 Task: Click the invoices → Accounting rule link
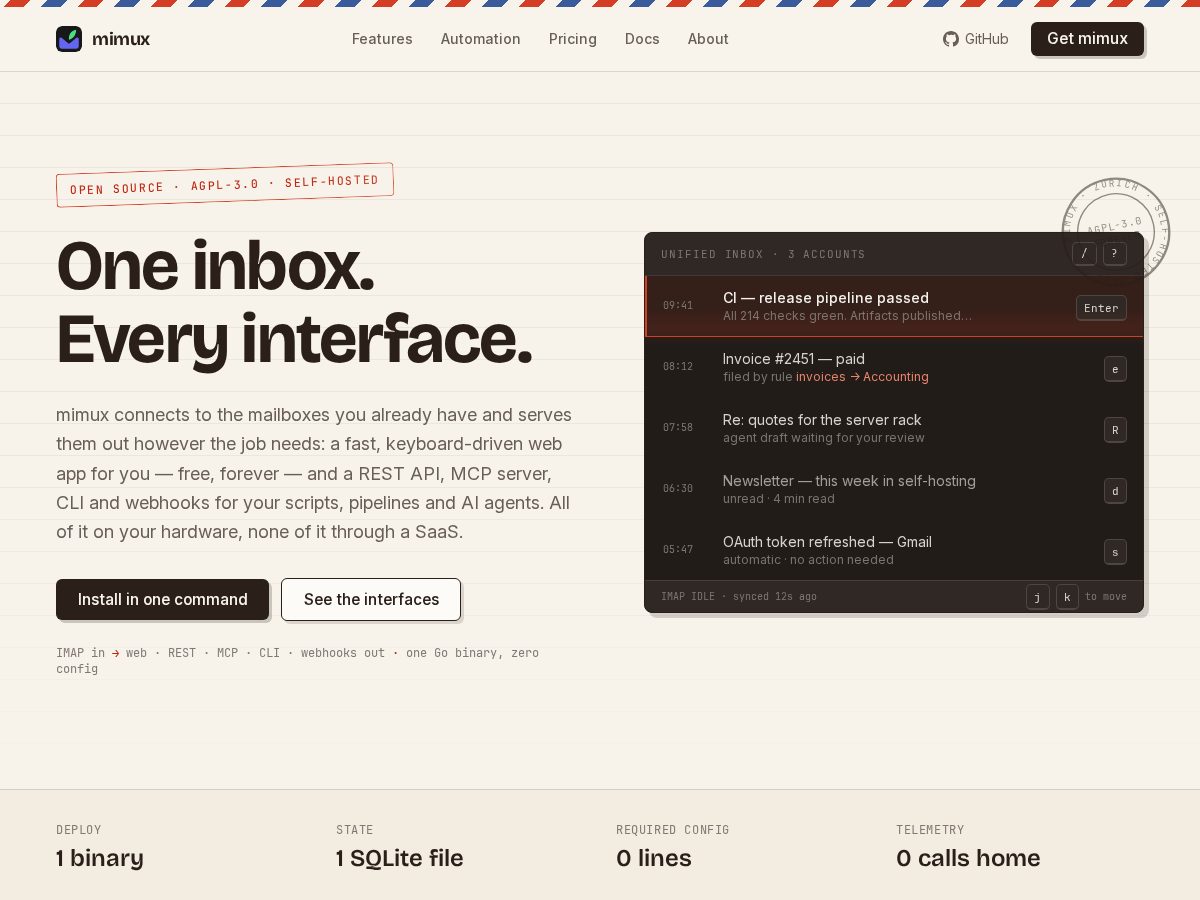pyautogui.click(x=862, y=377)
